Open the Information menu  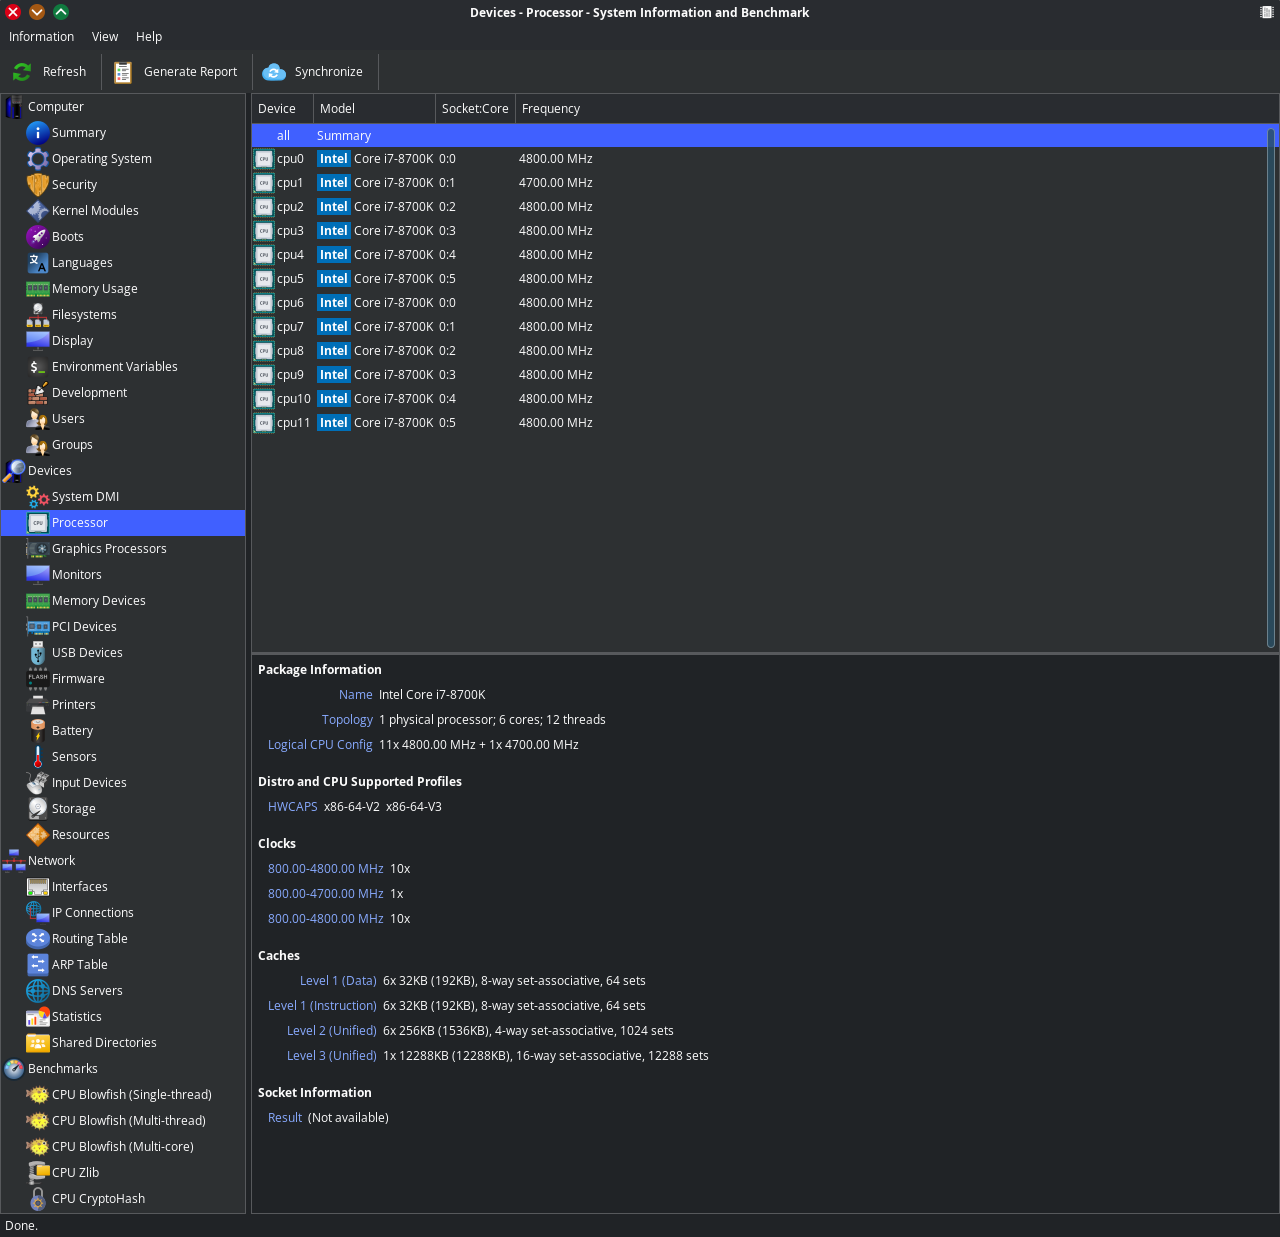pyautogui.click(x=41, y=37)
